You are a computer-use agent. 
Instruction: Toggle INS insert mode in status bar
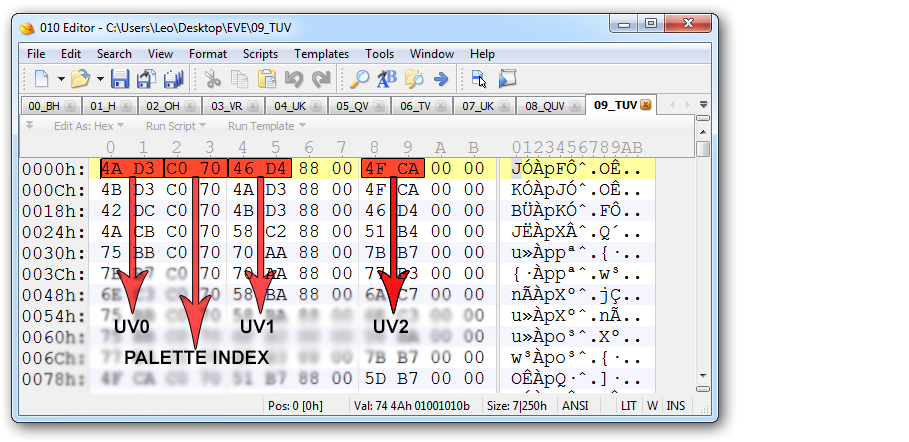676,405
